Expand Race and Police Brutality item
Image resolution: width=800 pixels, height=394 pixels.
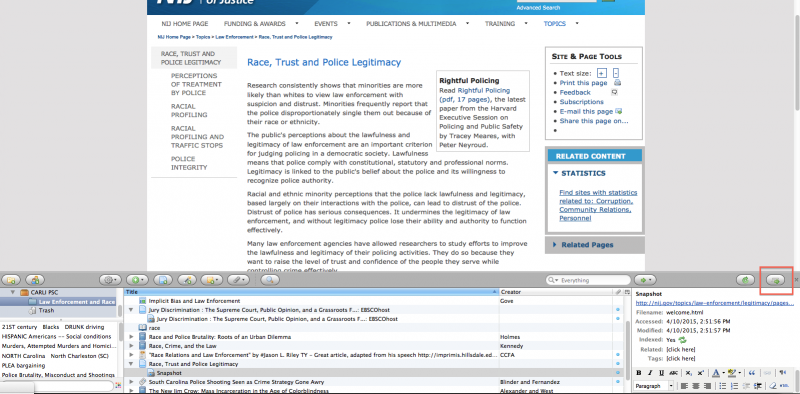coord(131,337)
